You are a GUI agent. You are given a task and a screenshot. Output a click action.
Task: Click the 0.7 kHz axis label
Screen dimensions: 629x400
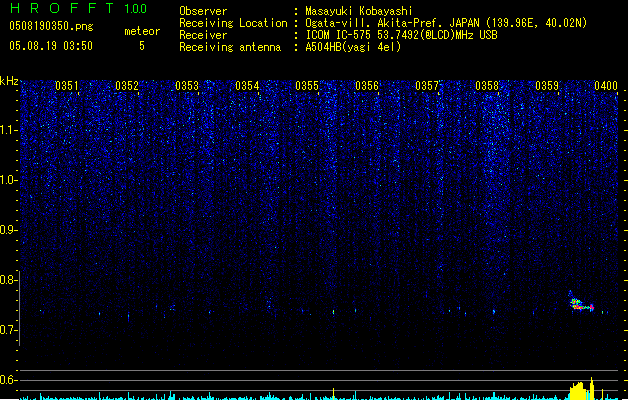click(x=8, y=330)
